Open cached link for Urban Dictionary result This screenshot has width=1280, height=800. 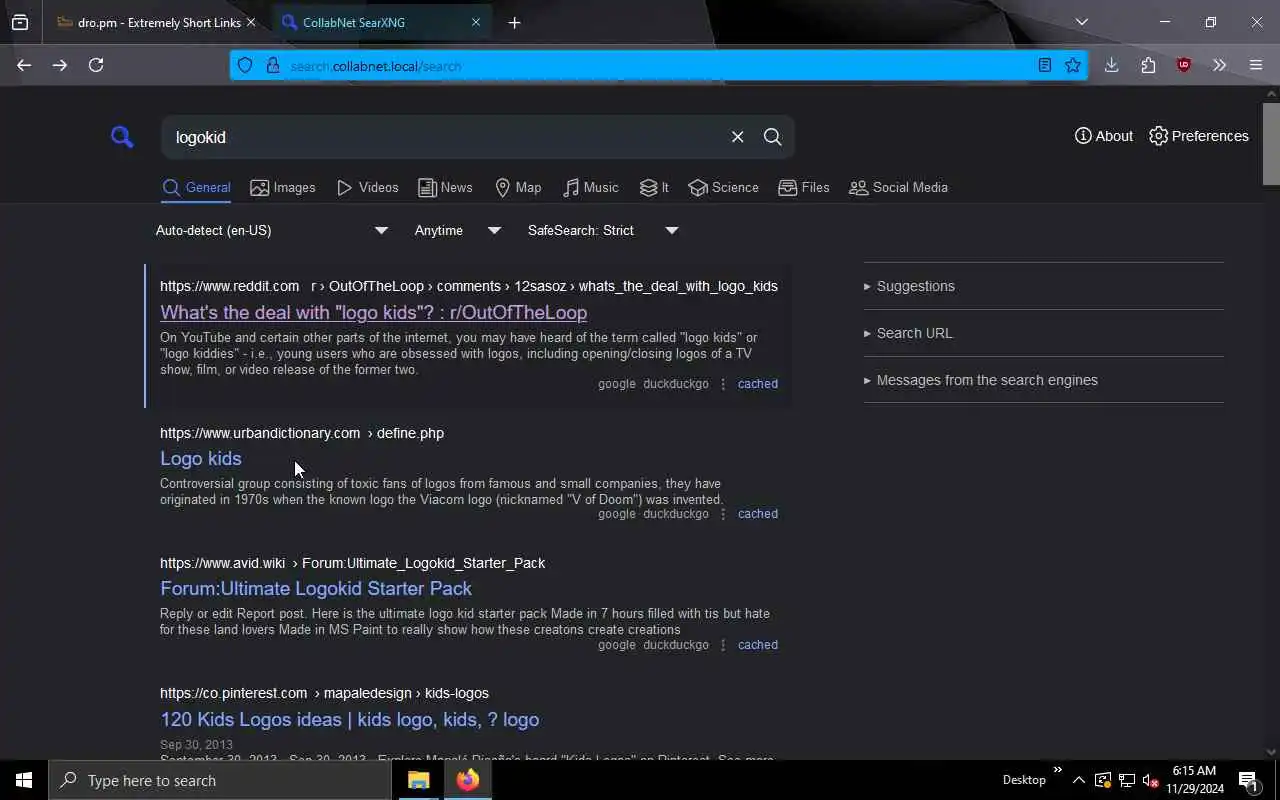click(x=757, y=514)
